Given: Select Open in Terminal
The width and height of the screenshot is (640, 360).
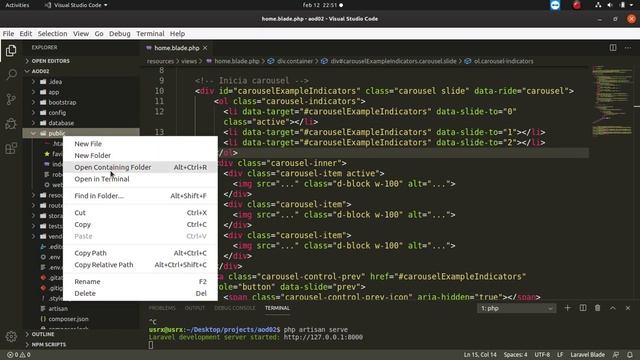Looking at the screenshot, I should pos(140,179).
